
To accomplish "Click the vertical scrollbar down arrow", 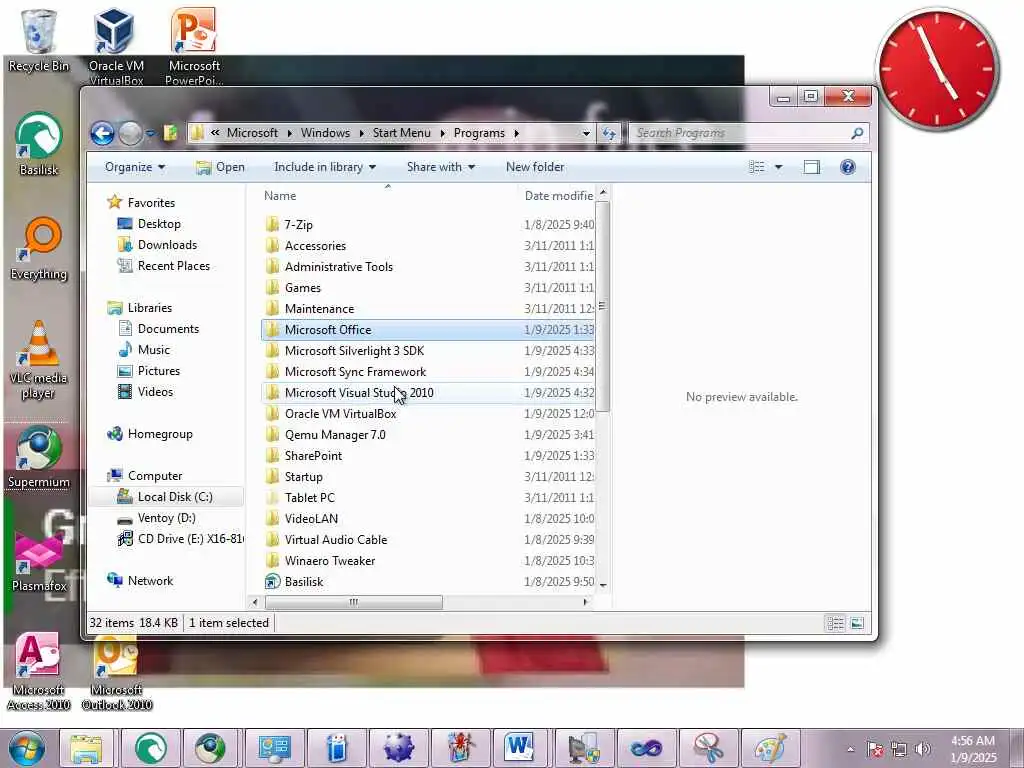I will [603, 585].
